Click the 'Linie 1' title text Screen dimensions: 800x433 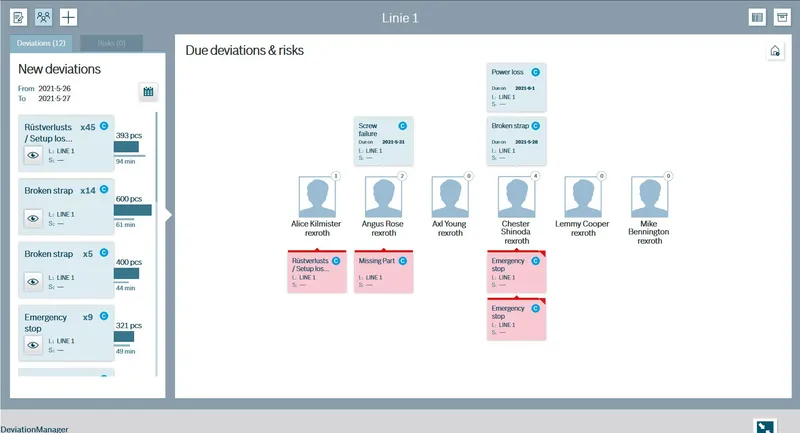(x=400, y=18)
